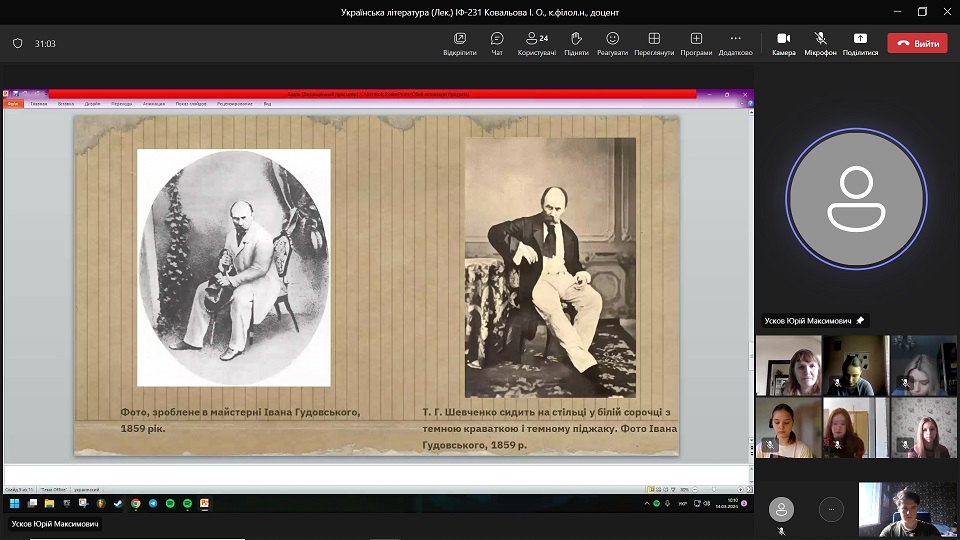Select the Дизайн tab in shared PowerPoint

point(92,103)
